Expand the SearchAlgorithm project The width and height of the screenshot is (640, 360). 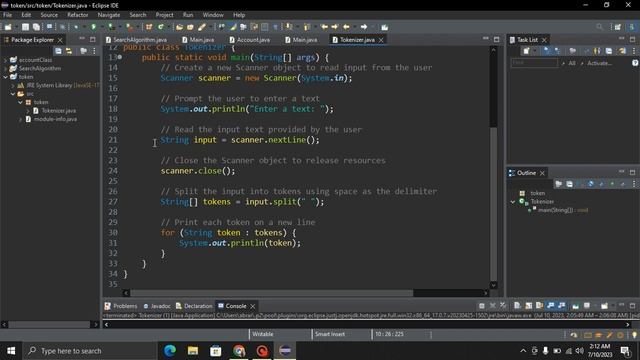[x=5, y=69]
